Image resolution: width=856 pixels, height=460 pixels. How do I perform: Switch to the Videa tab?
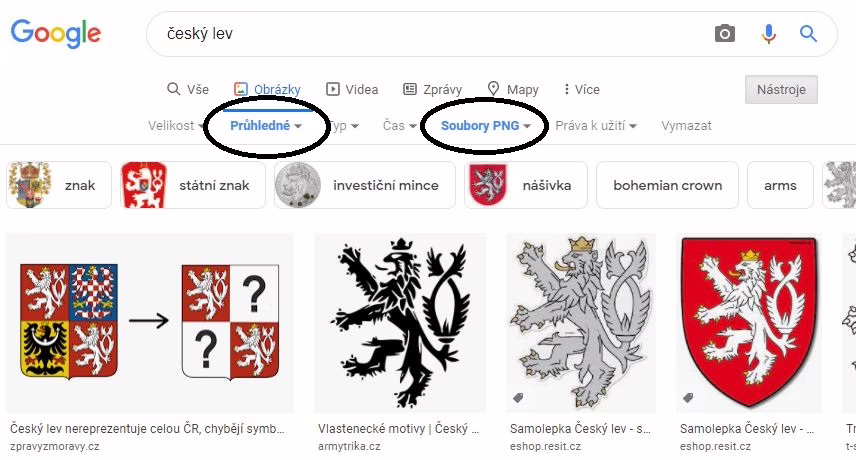(x=352, y=89)
